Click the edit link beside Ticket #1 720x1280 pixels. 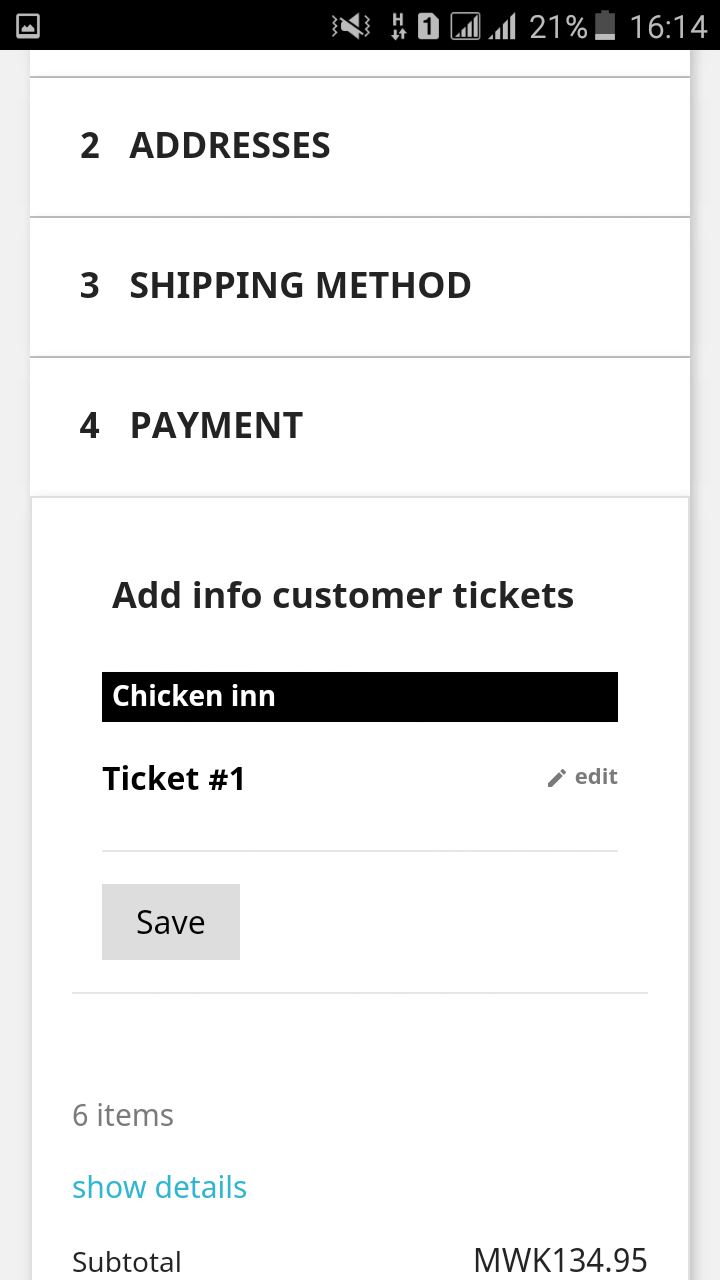(596, 777)
